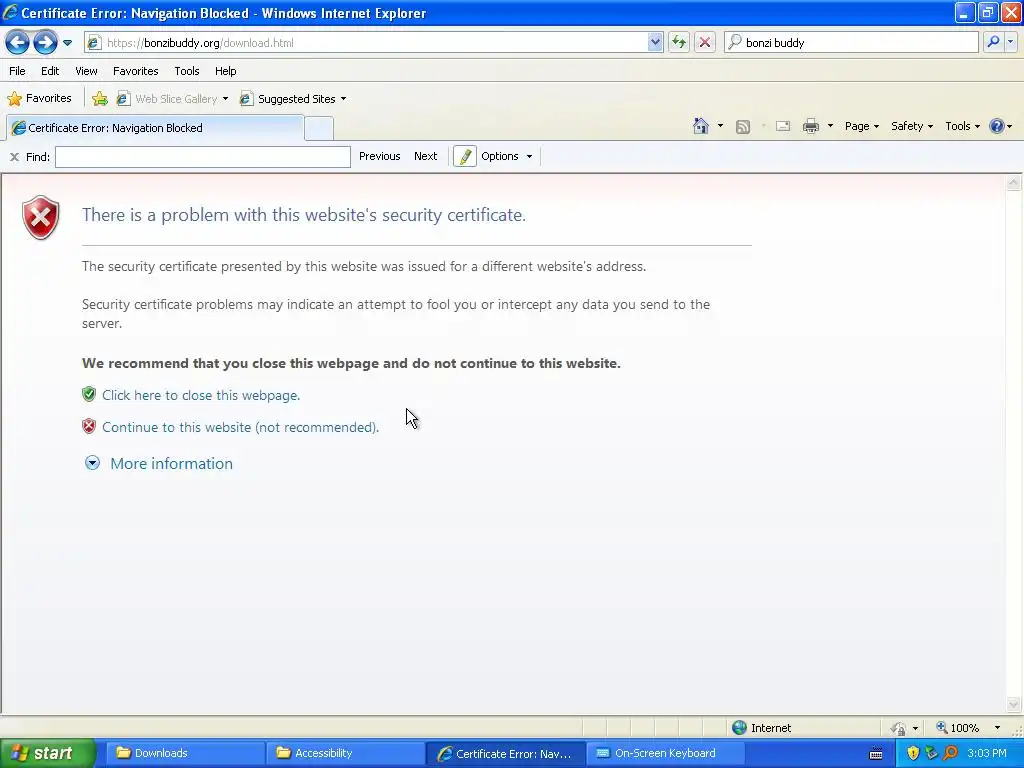Click the Protected Mode status bar icon
Screen dimensions: 1024x768
click(x=899, y=728)
